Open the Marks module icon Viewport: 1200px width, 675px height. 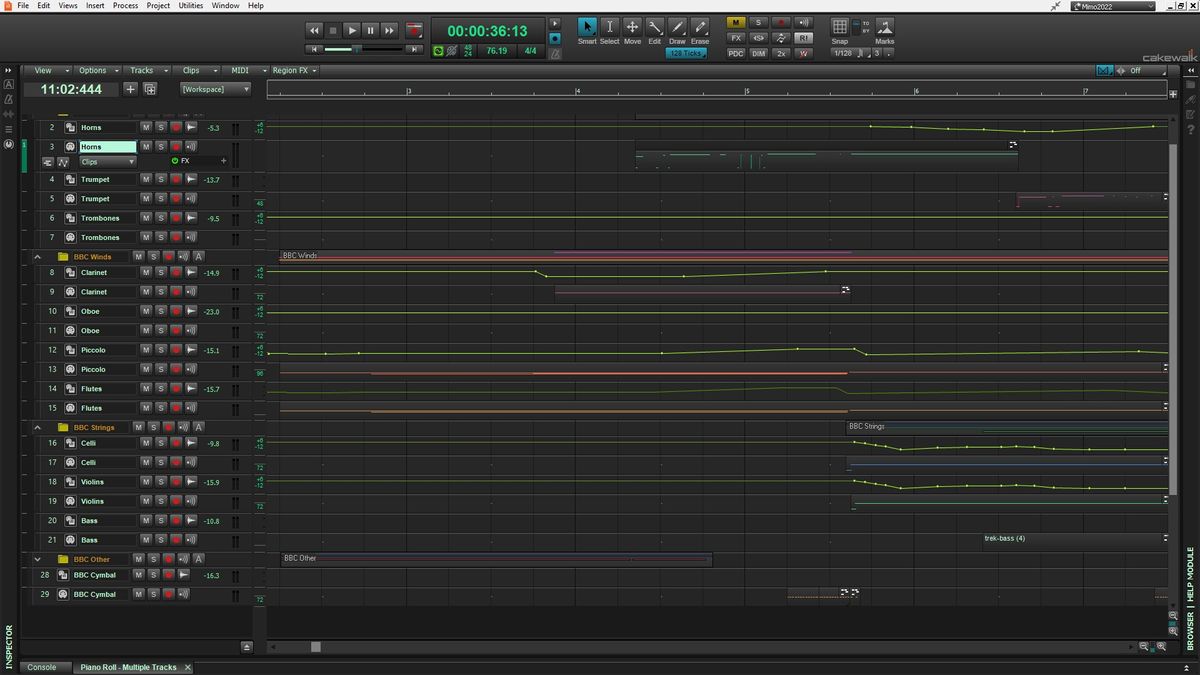(x=885, y=27)
